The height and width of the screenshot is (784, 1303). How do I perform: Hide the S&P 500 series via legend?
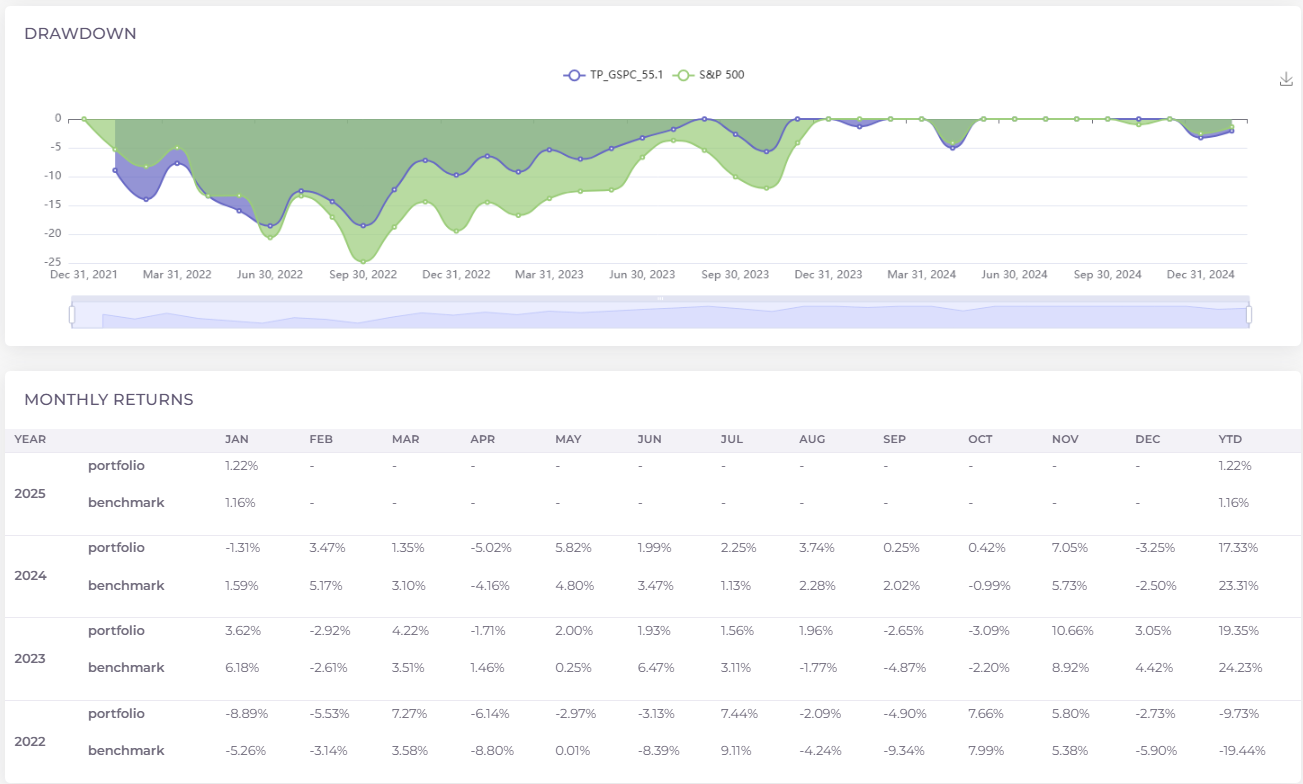(710, 75)
